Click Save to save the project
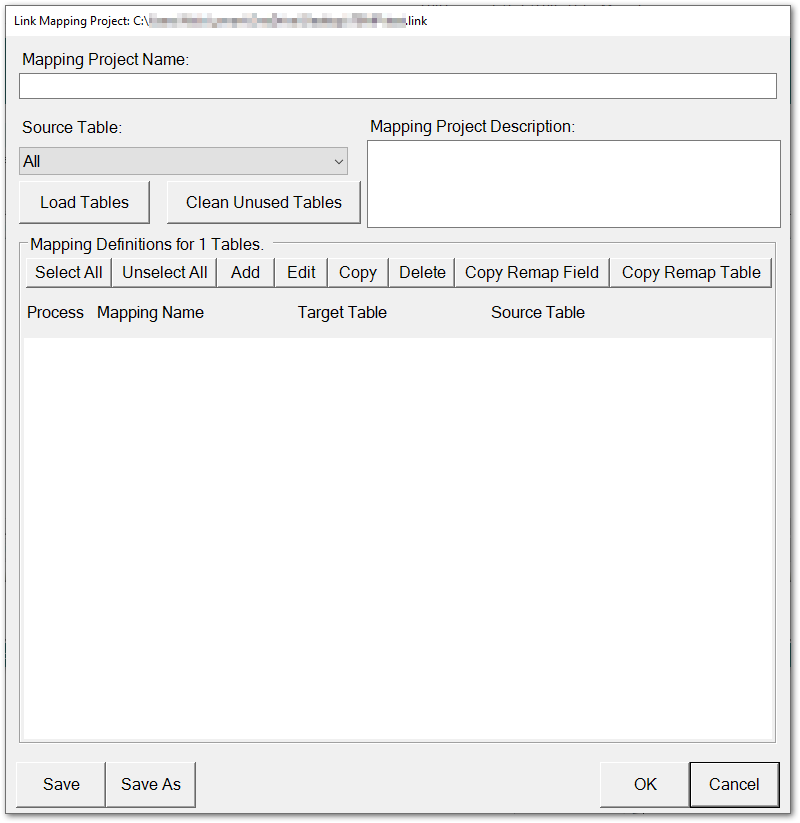This screenshot has width=800, height=823. coord(60,784)
